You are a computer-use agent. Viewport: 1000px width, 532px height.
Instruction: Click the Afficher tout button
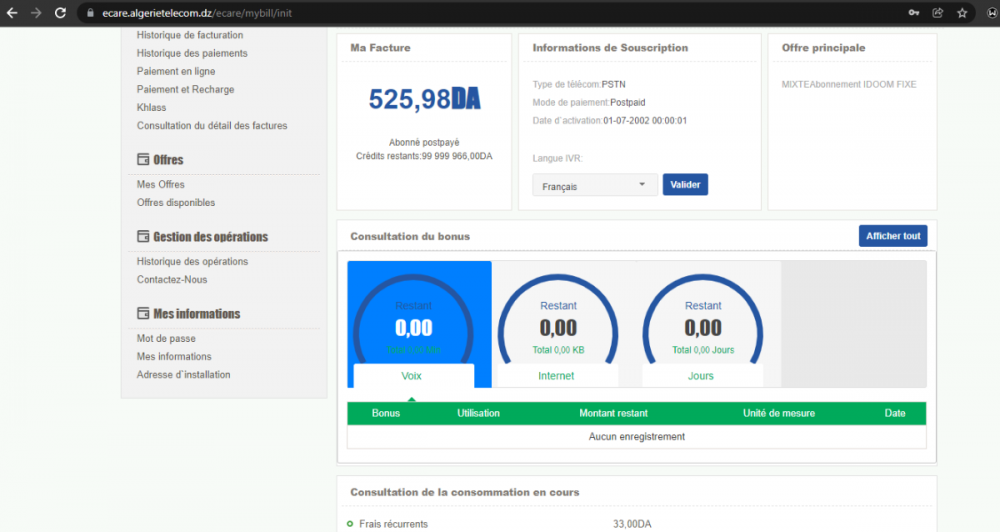[892, 236]
